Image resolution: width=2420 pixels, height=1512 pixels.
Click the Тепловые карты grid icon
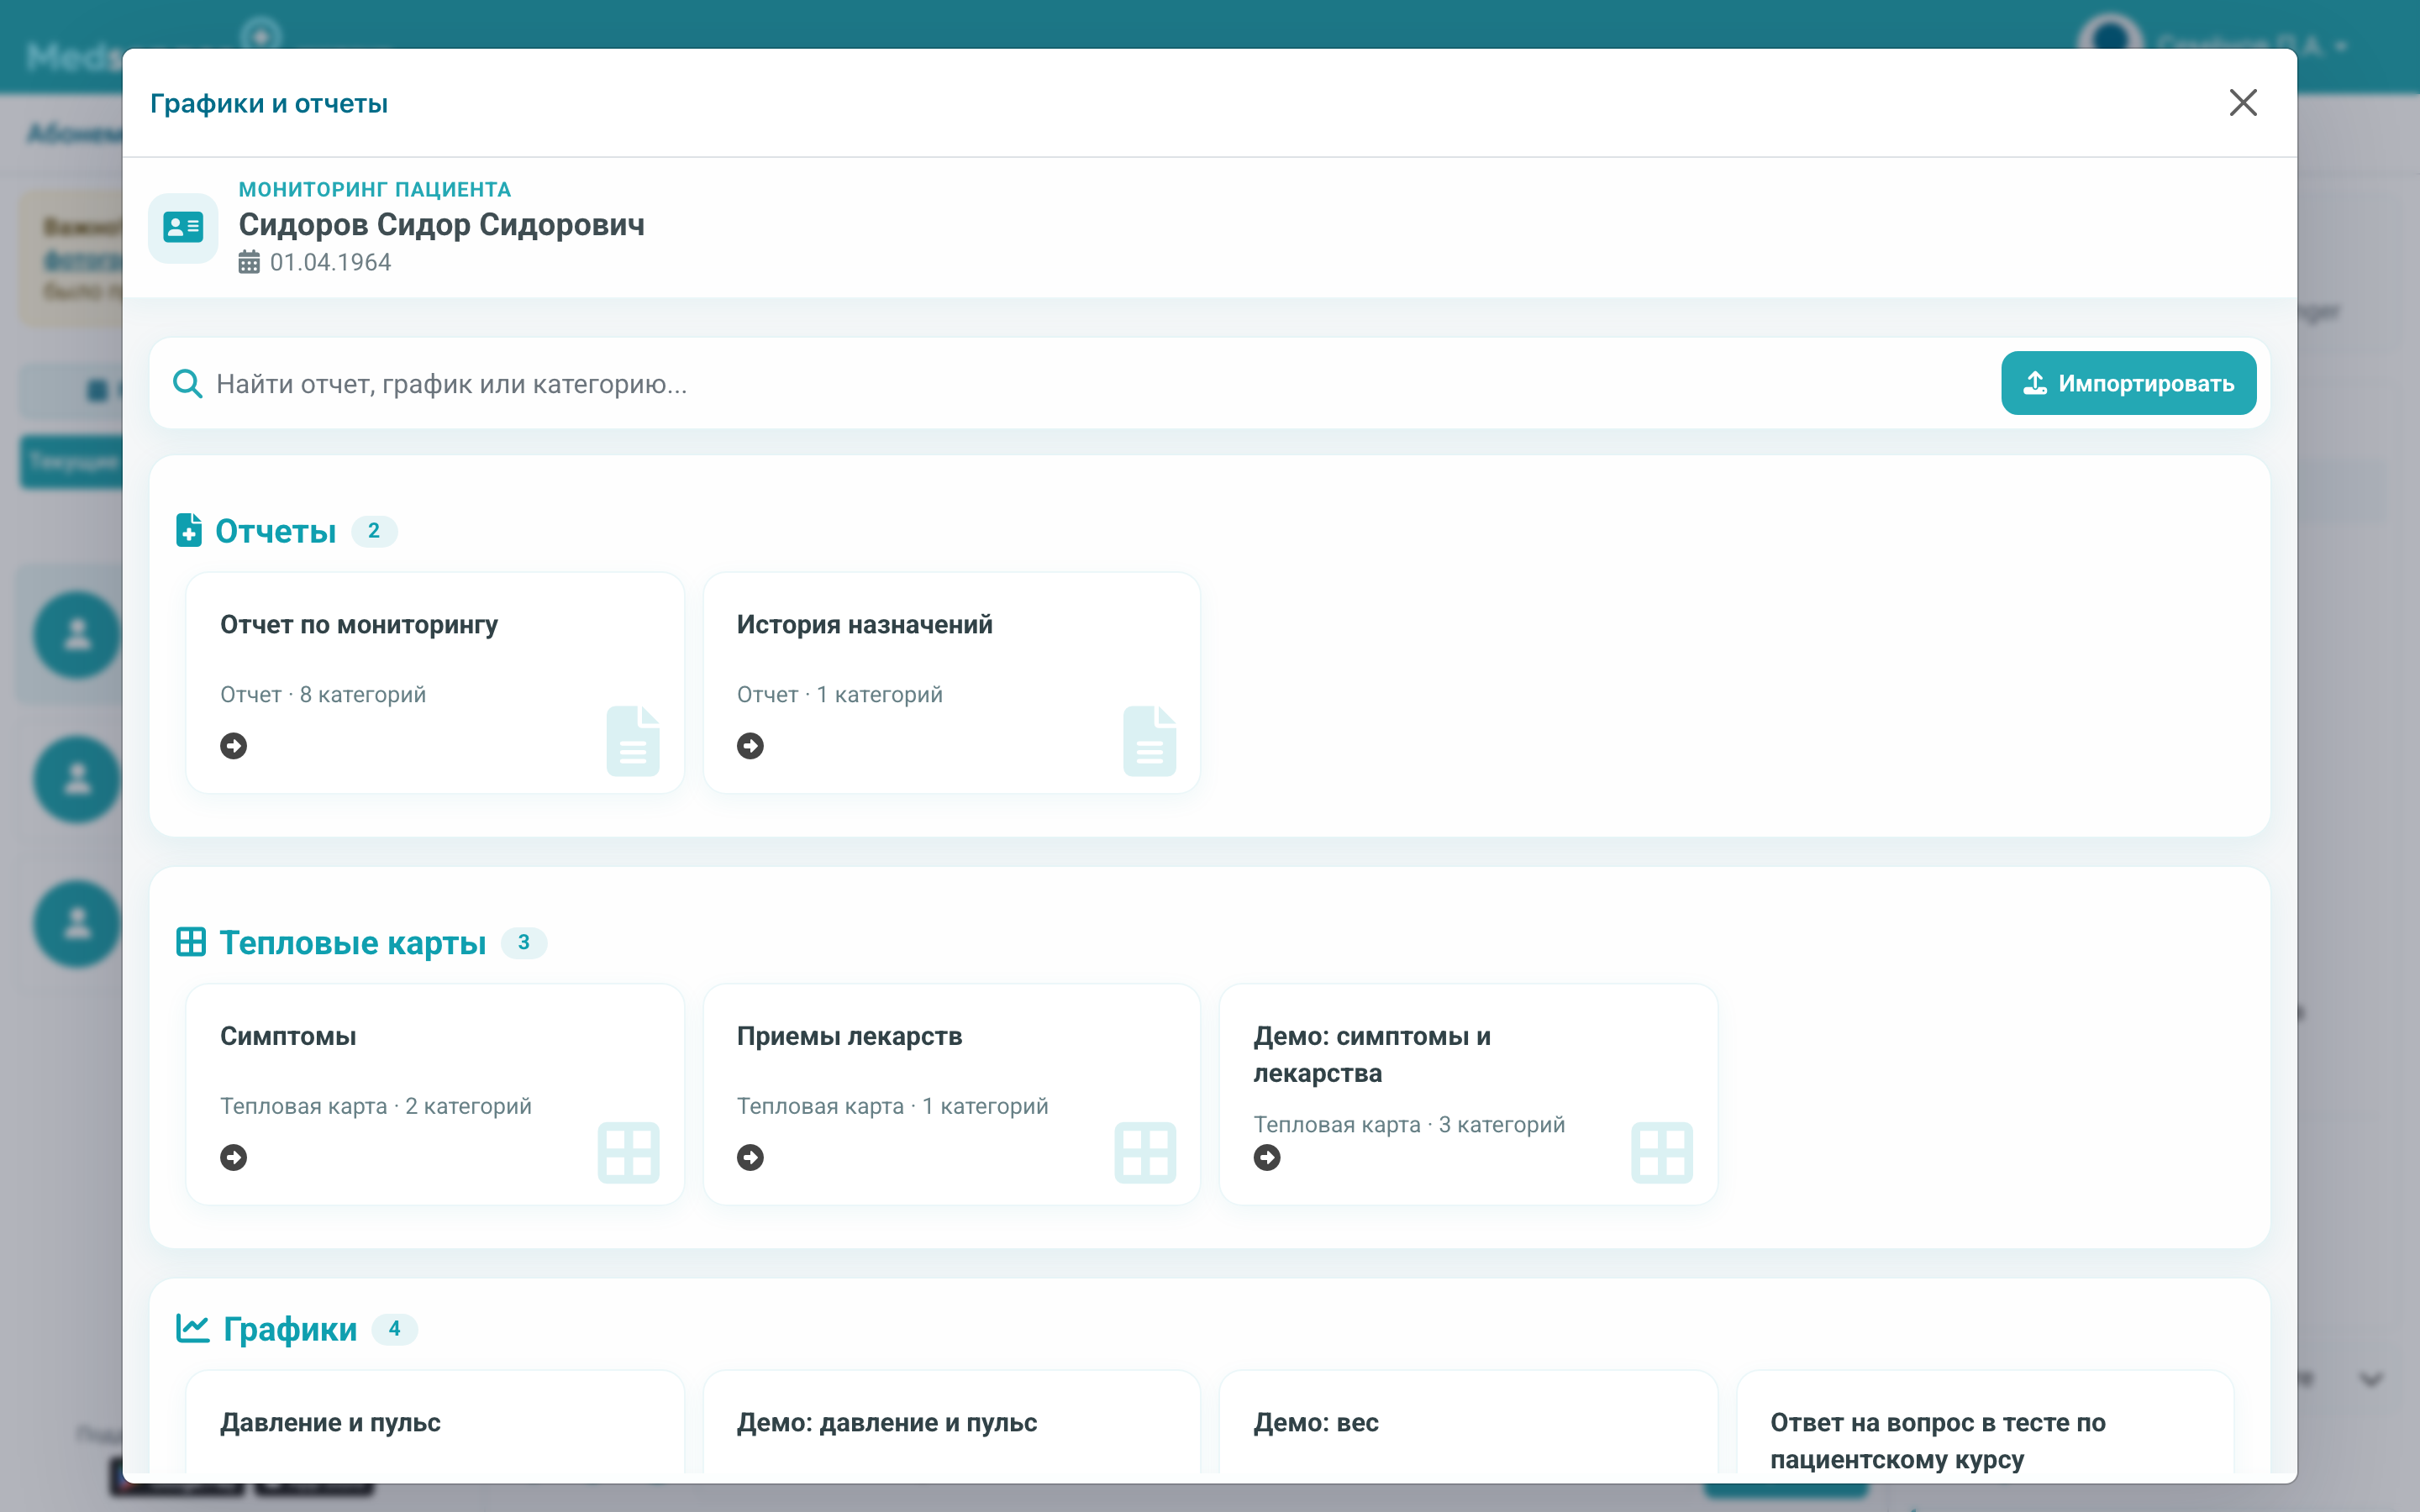190,942
